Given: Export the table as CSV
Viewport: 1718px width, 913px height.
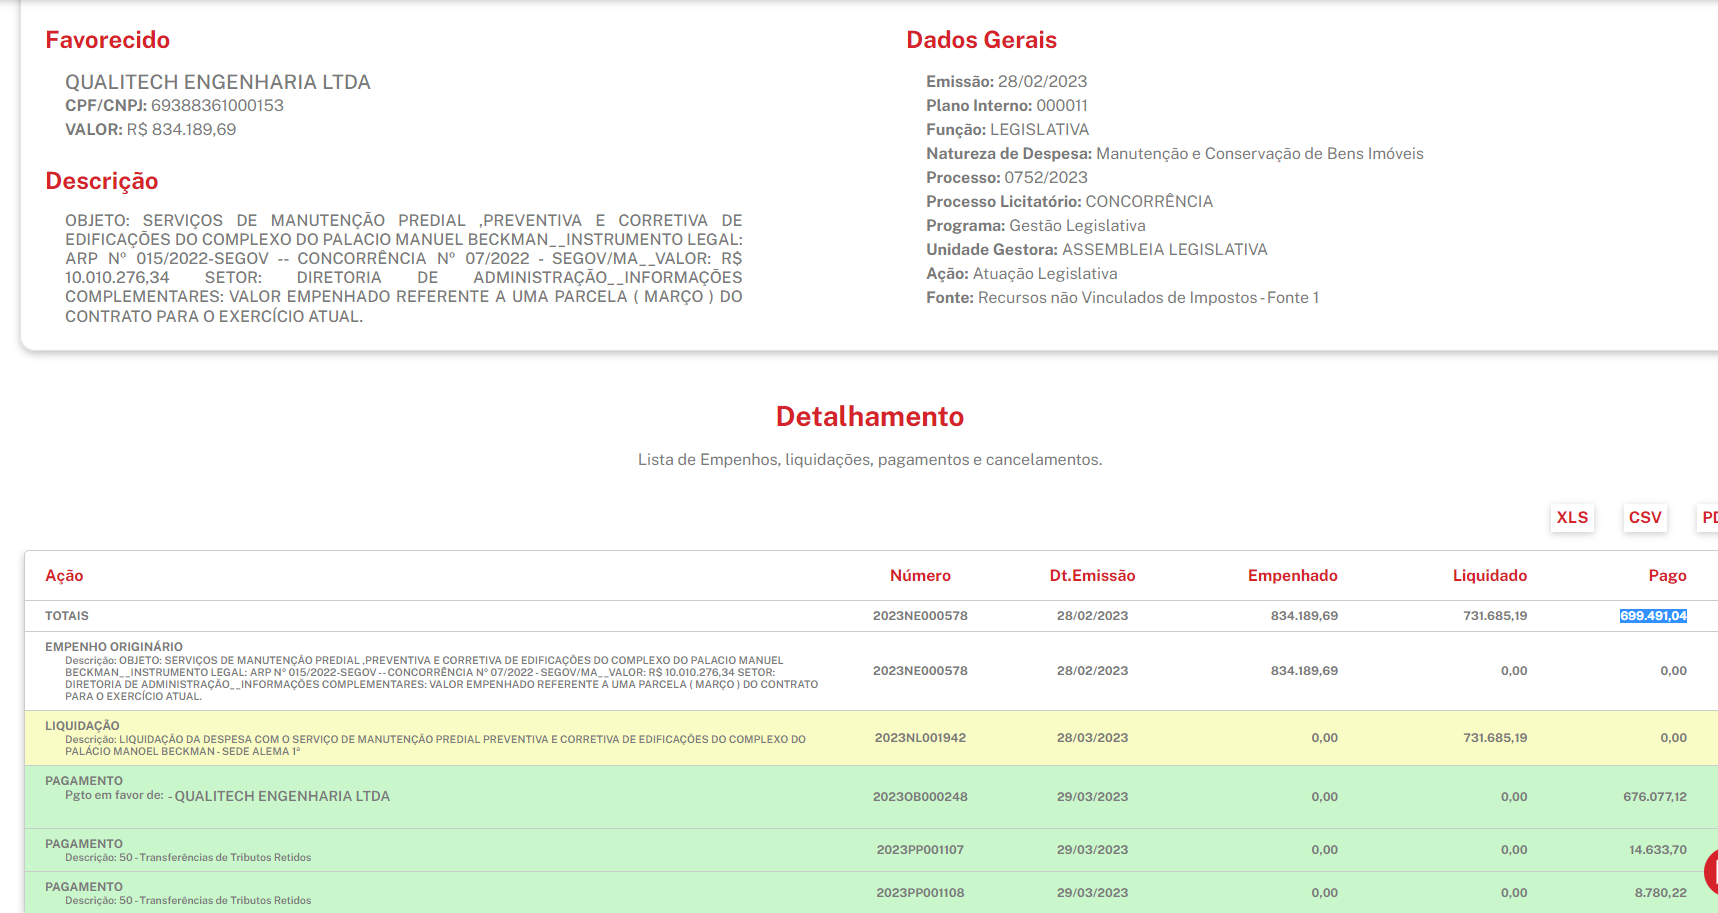Looking at the screenshot, I should [1644, 517].
